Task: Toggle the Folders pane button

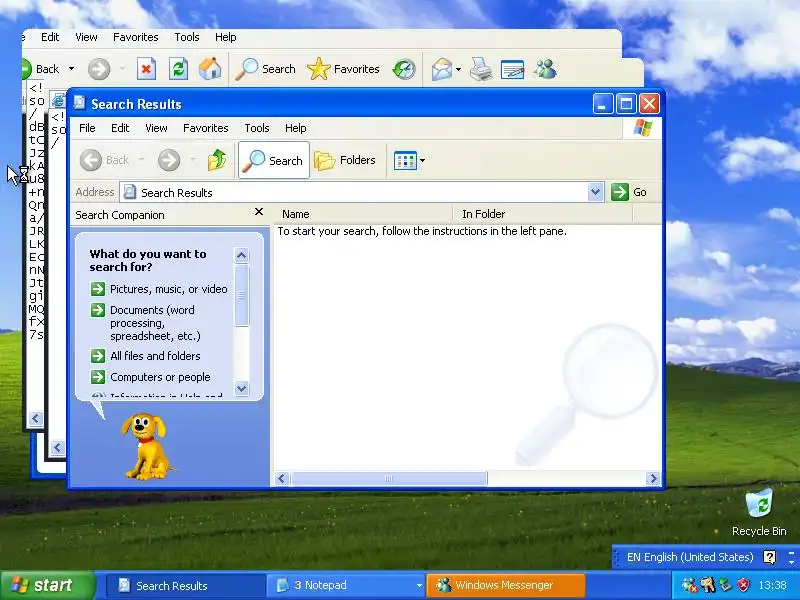Action: [x=345, y=160]
